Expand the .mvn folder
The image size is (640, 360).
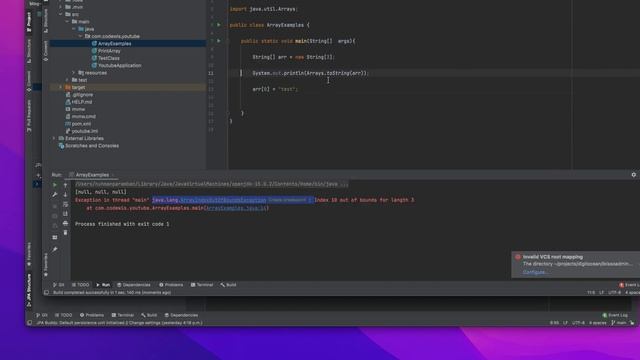click(61, 7)
